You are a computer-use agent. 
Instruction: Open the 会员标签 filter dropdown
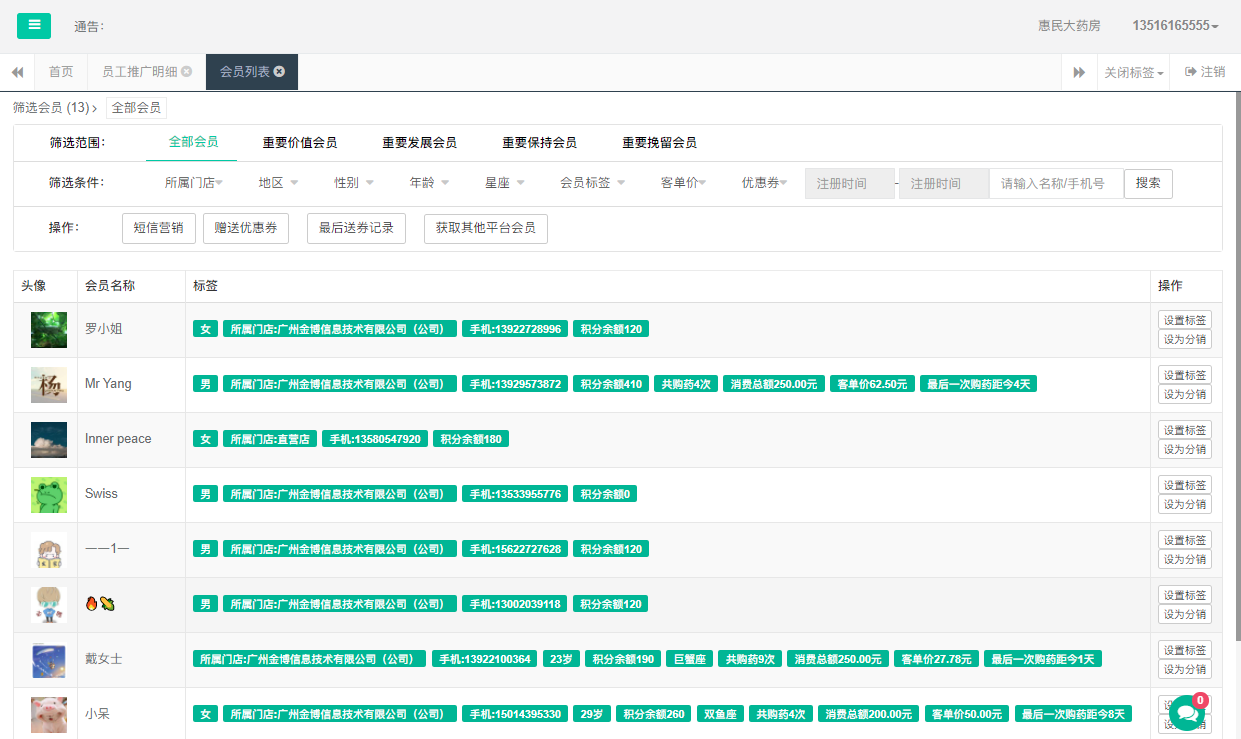click(x=592, y=183)
